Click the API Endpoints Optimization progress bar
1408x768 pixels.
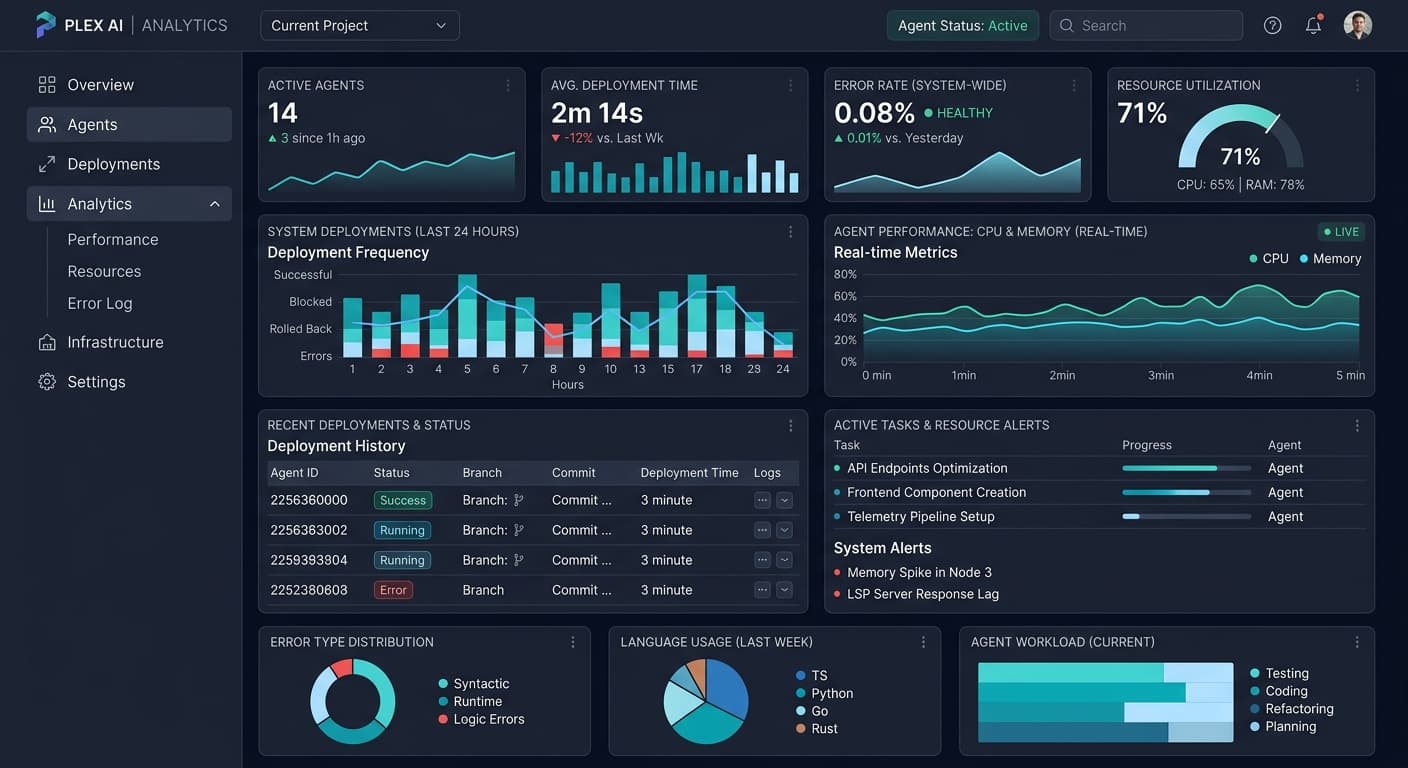1187,468
